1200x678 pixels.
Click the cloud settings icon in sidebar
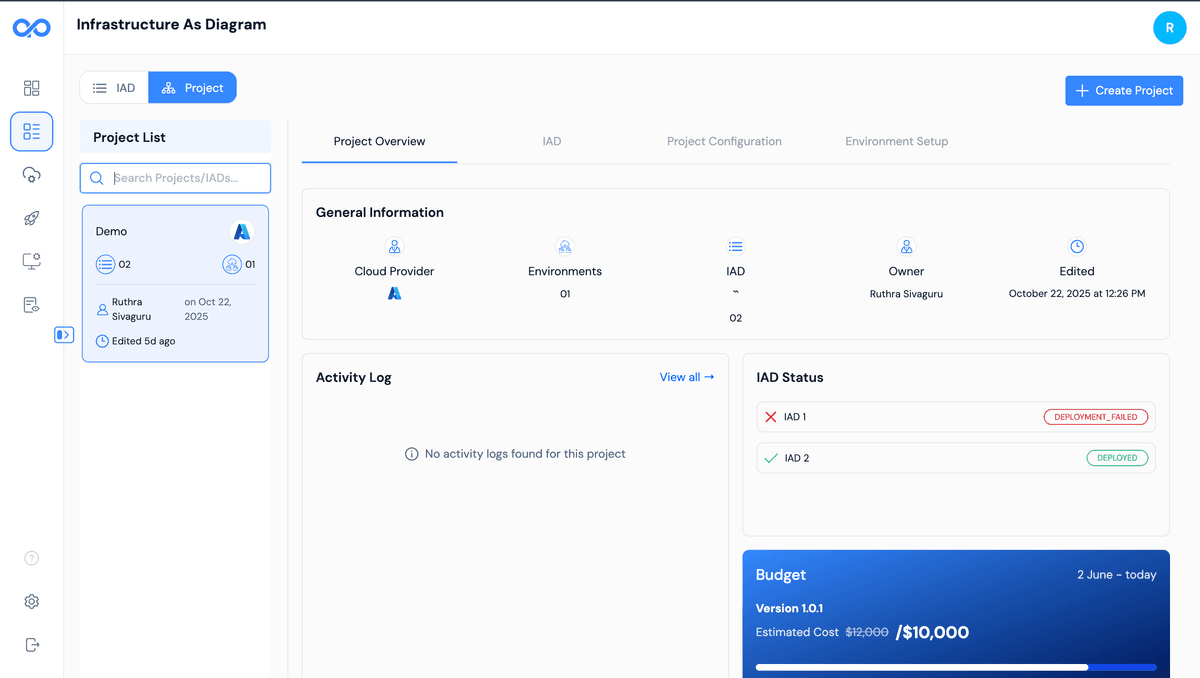point(31,174)
